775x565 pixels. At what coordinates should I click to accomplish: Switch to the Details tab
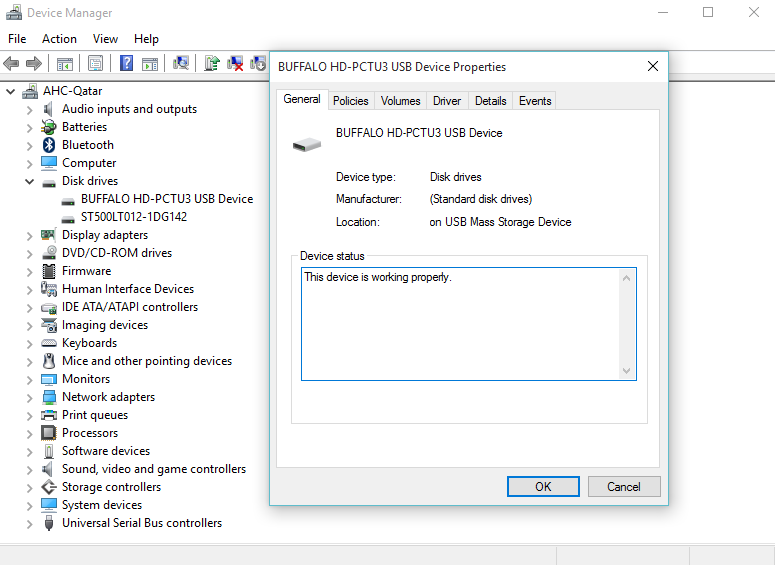pyautogui.click(x=491, y=100)
